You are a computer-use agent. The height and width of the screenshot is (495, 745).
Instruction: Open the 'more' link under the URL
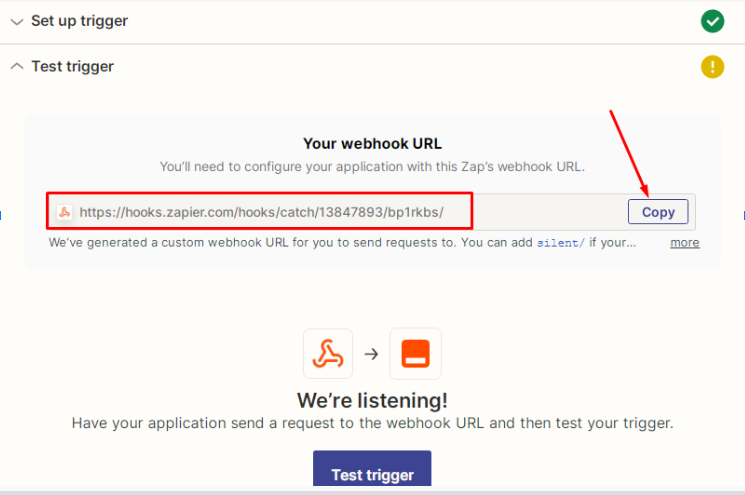pyautogui.click(x=685, y=243)
